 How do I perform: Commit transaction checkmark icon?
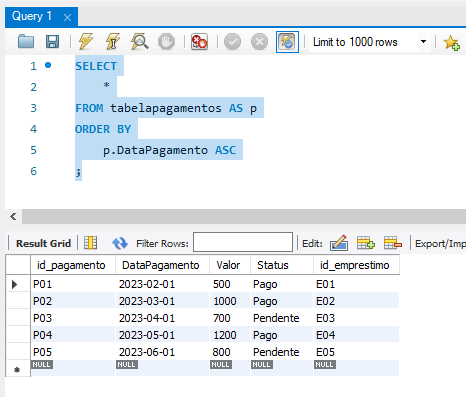tap(232, 42)
